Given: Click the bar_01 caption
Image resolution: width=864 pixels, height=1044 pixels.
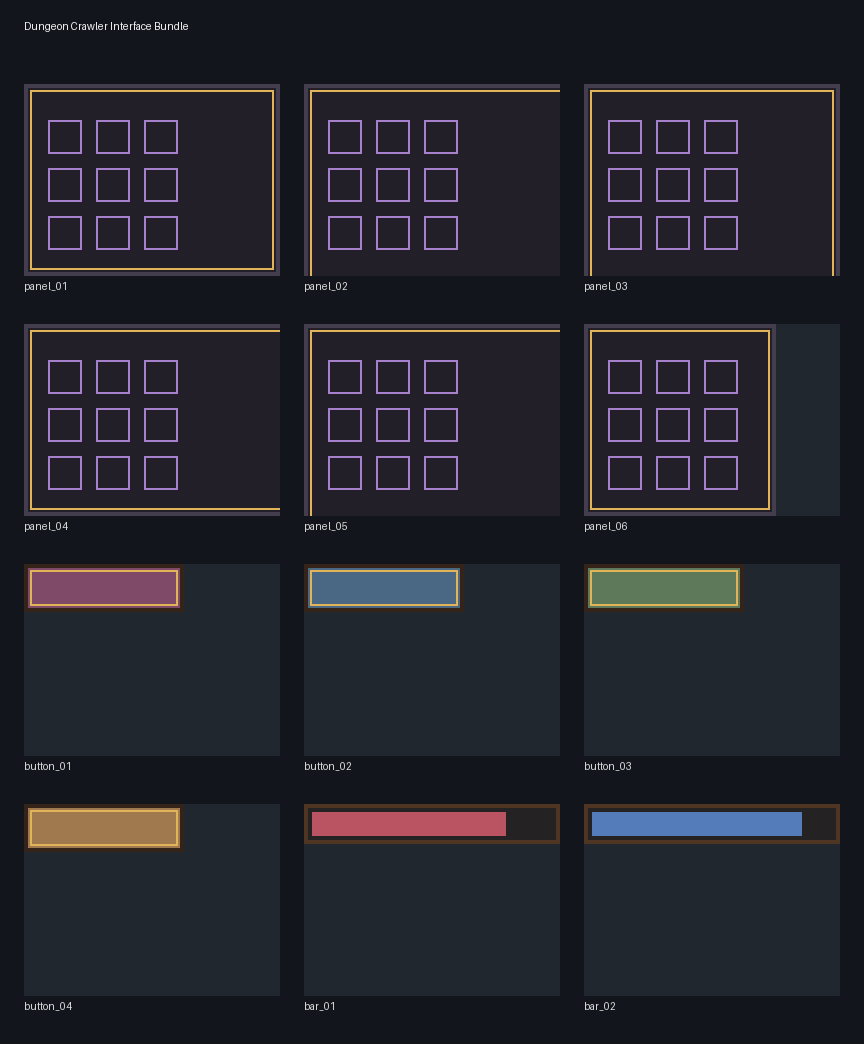Looking at the screenshot, I should [320, 1006].
